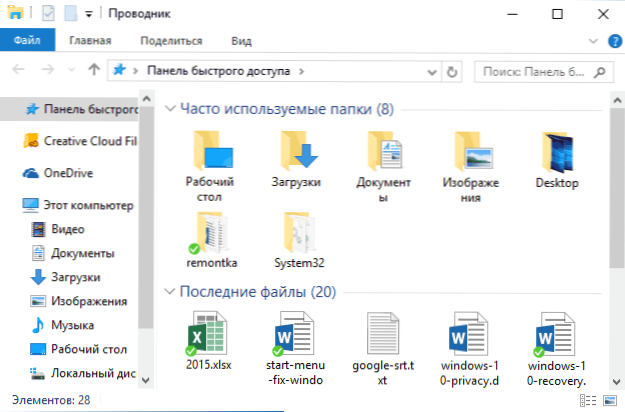625x412 pixels.
Task: Open the recent locations dropdown arrow
Action: 71,70
